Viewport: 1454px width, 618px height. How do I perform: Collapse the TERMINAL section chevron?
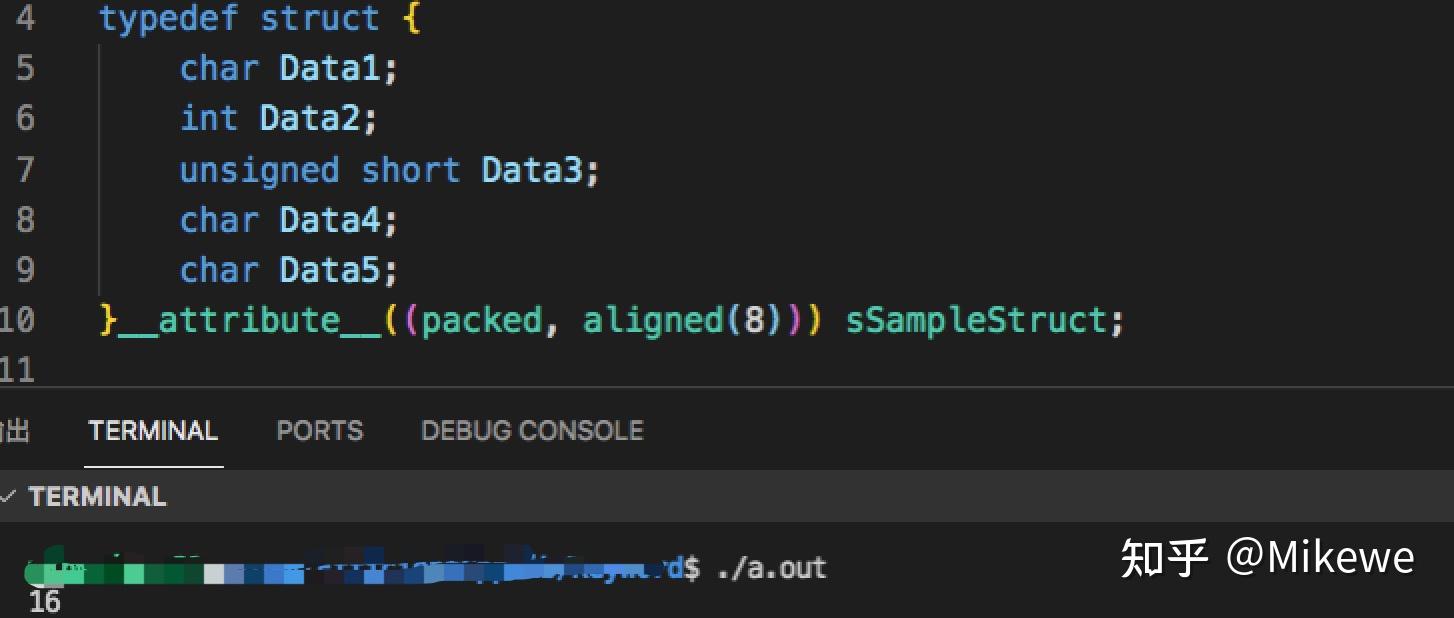(9, 496)
